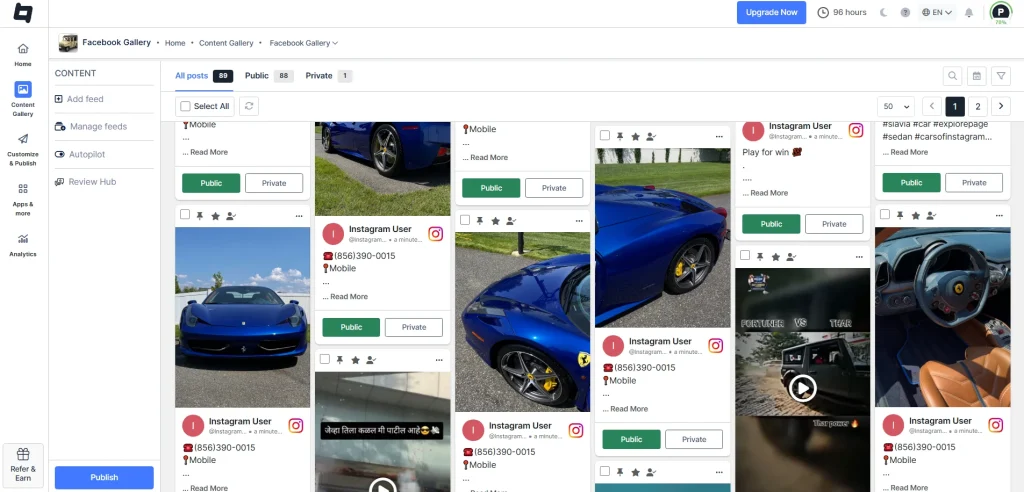The height and width of the screenshot is (492, 1024).
Task: Pin the steering wheel interior post
Action: 900,215
